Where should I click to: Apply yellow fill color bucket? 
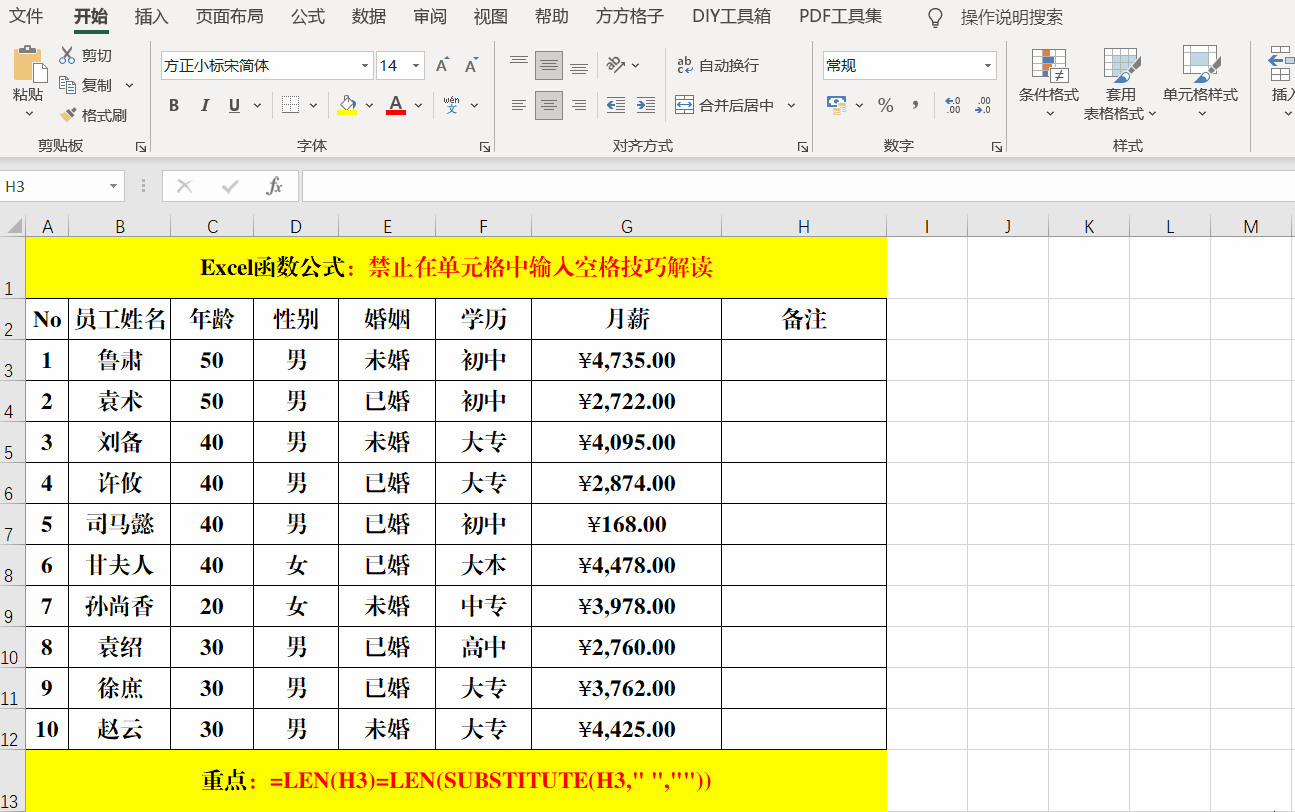click(x=347, y=105)
